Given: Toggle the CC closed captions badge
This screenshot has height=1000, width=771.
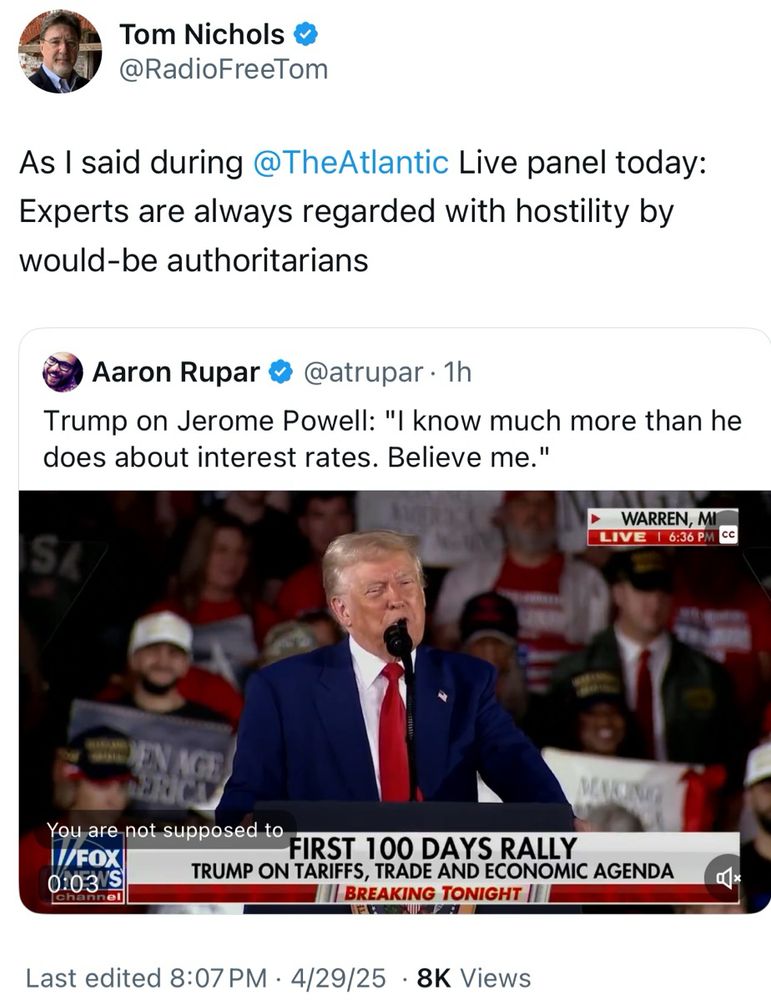Looking at the screenshot, I should click(728, 536).
